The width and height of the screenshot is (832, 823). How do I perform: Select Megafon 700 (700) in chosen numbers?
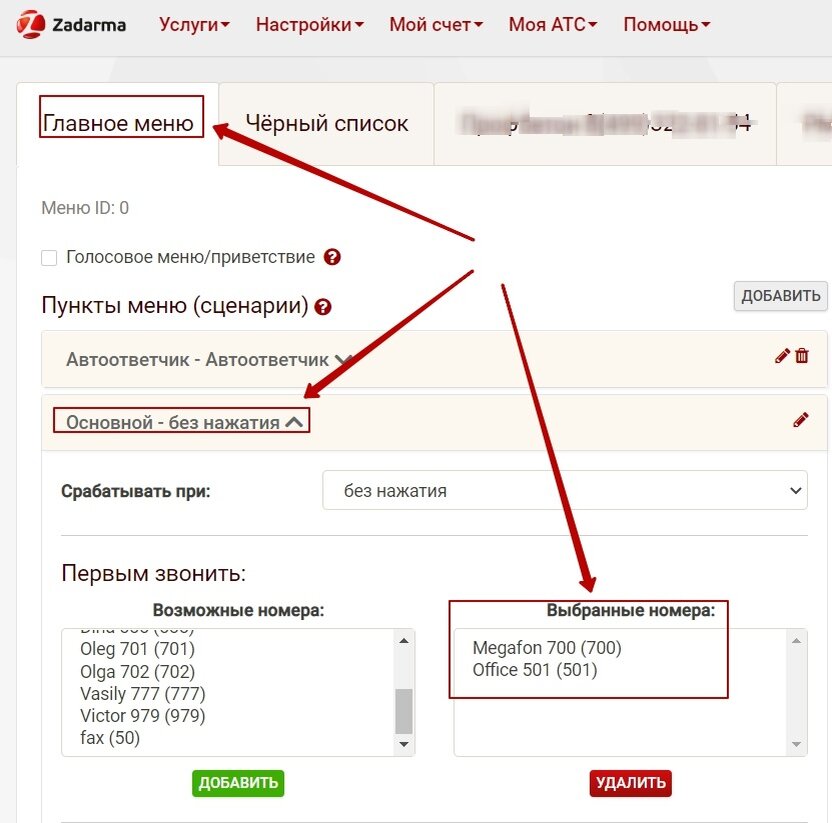(x=547, y=648)
